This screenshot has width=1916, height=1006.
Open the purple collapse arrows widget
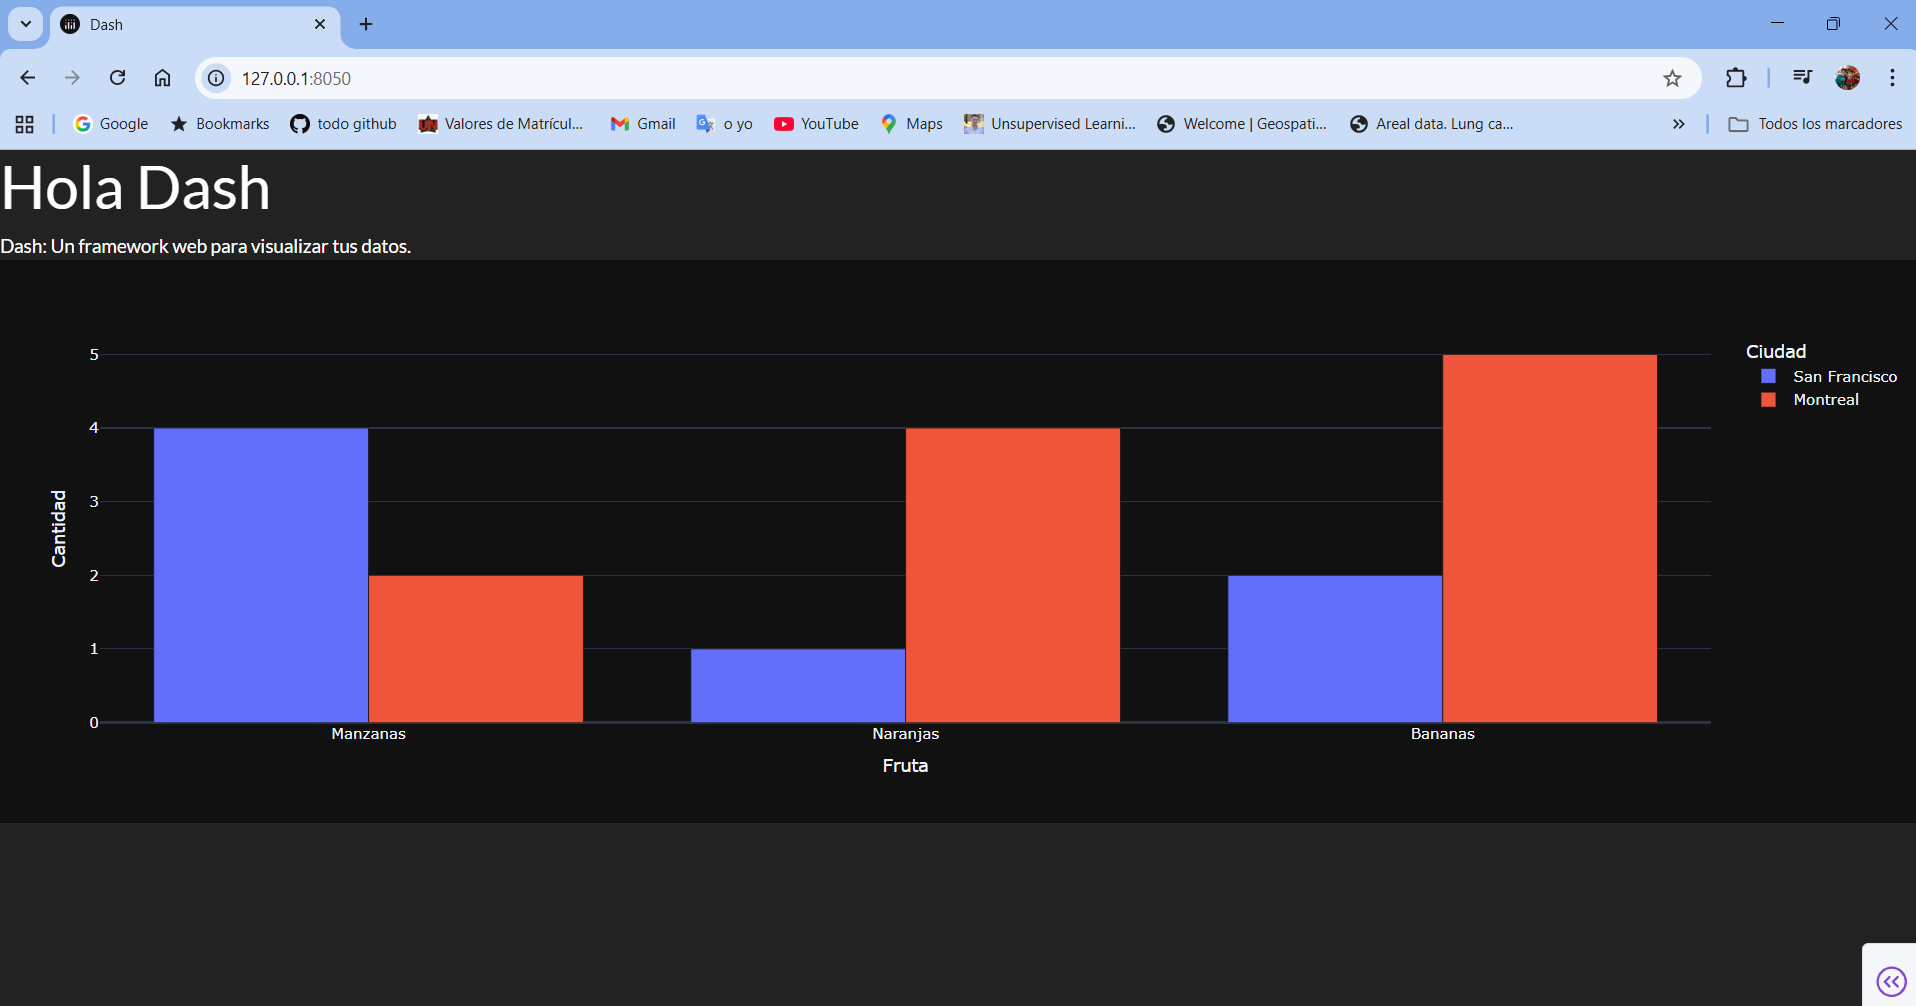[1891, 981]
